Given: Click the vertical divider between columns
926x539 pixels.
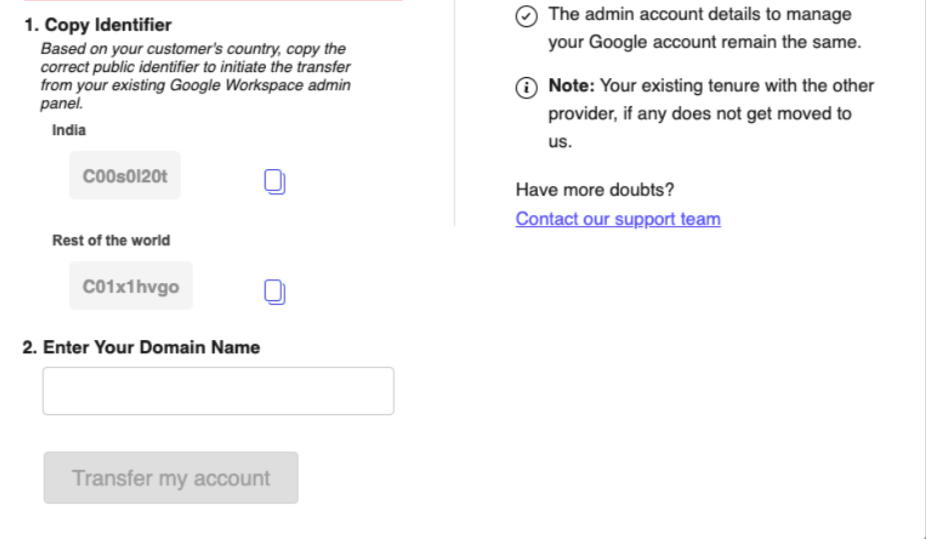Looking at the screenshot, I should click(455, 110).
